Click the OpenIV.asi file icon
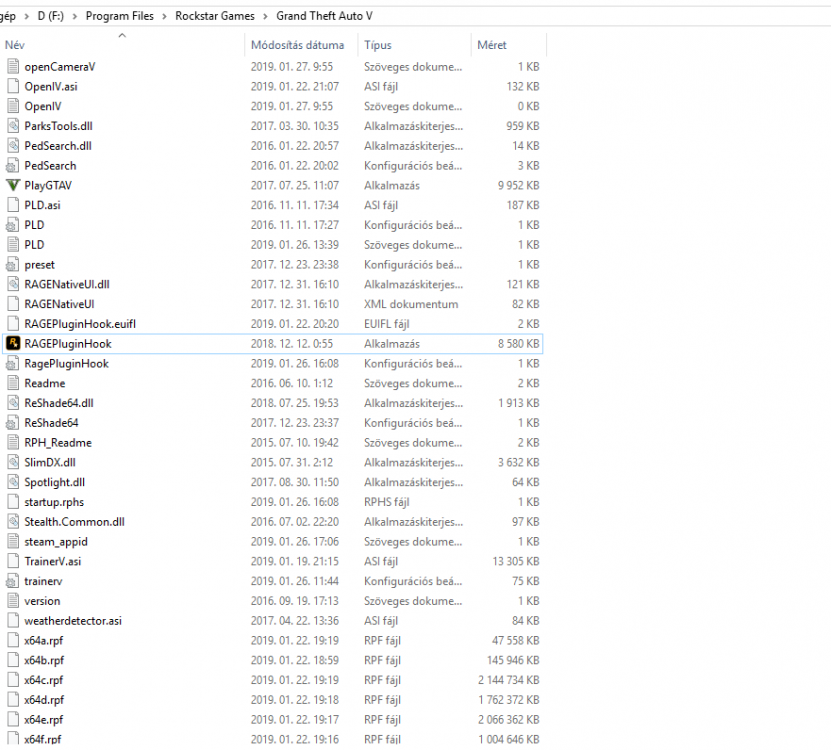Screen dimensions: 831x750 pos(13,86)
